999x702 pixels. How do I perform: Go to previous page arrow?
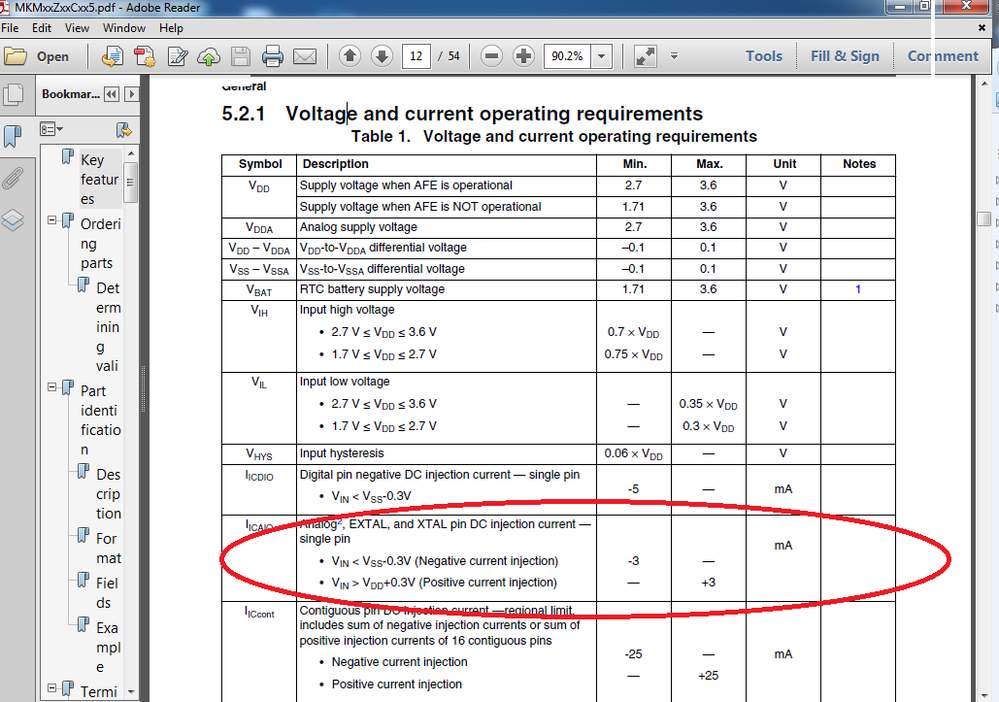pyautogui.click(x=350, y=56)
